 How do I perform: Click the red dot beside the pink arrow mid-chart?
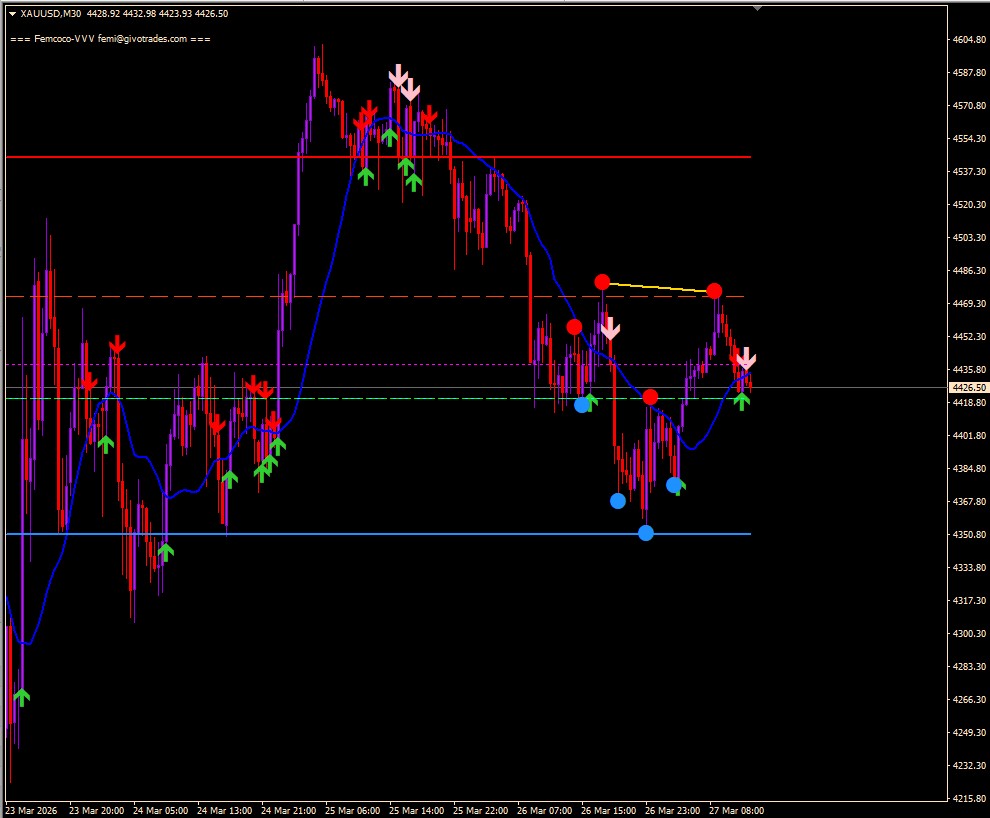[x=575, y=326]
